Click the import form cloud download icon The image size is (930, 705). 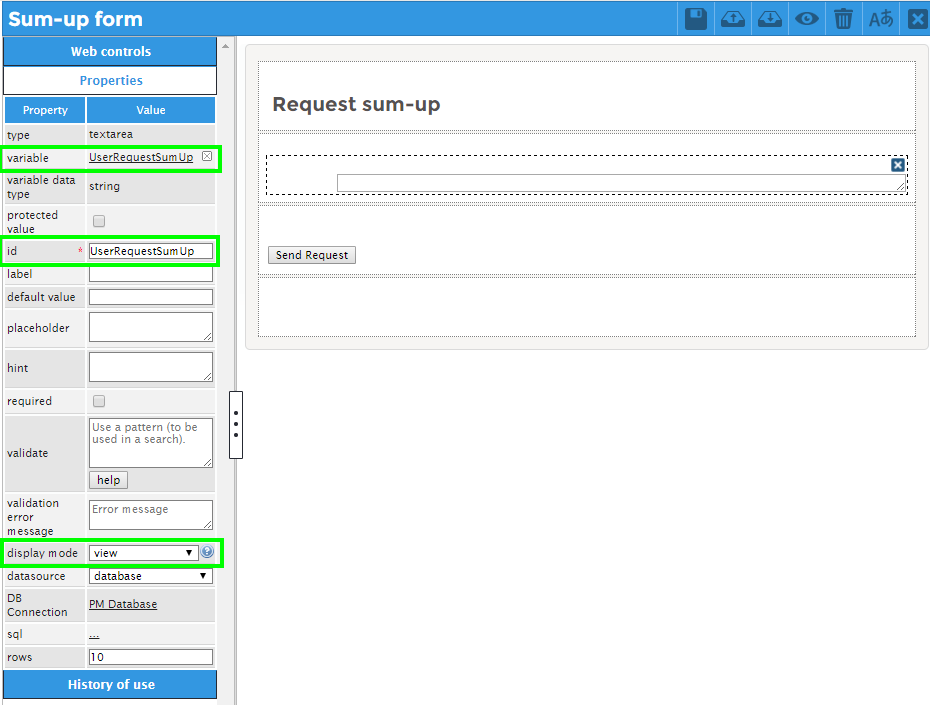click(x=769, y=18)
